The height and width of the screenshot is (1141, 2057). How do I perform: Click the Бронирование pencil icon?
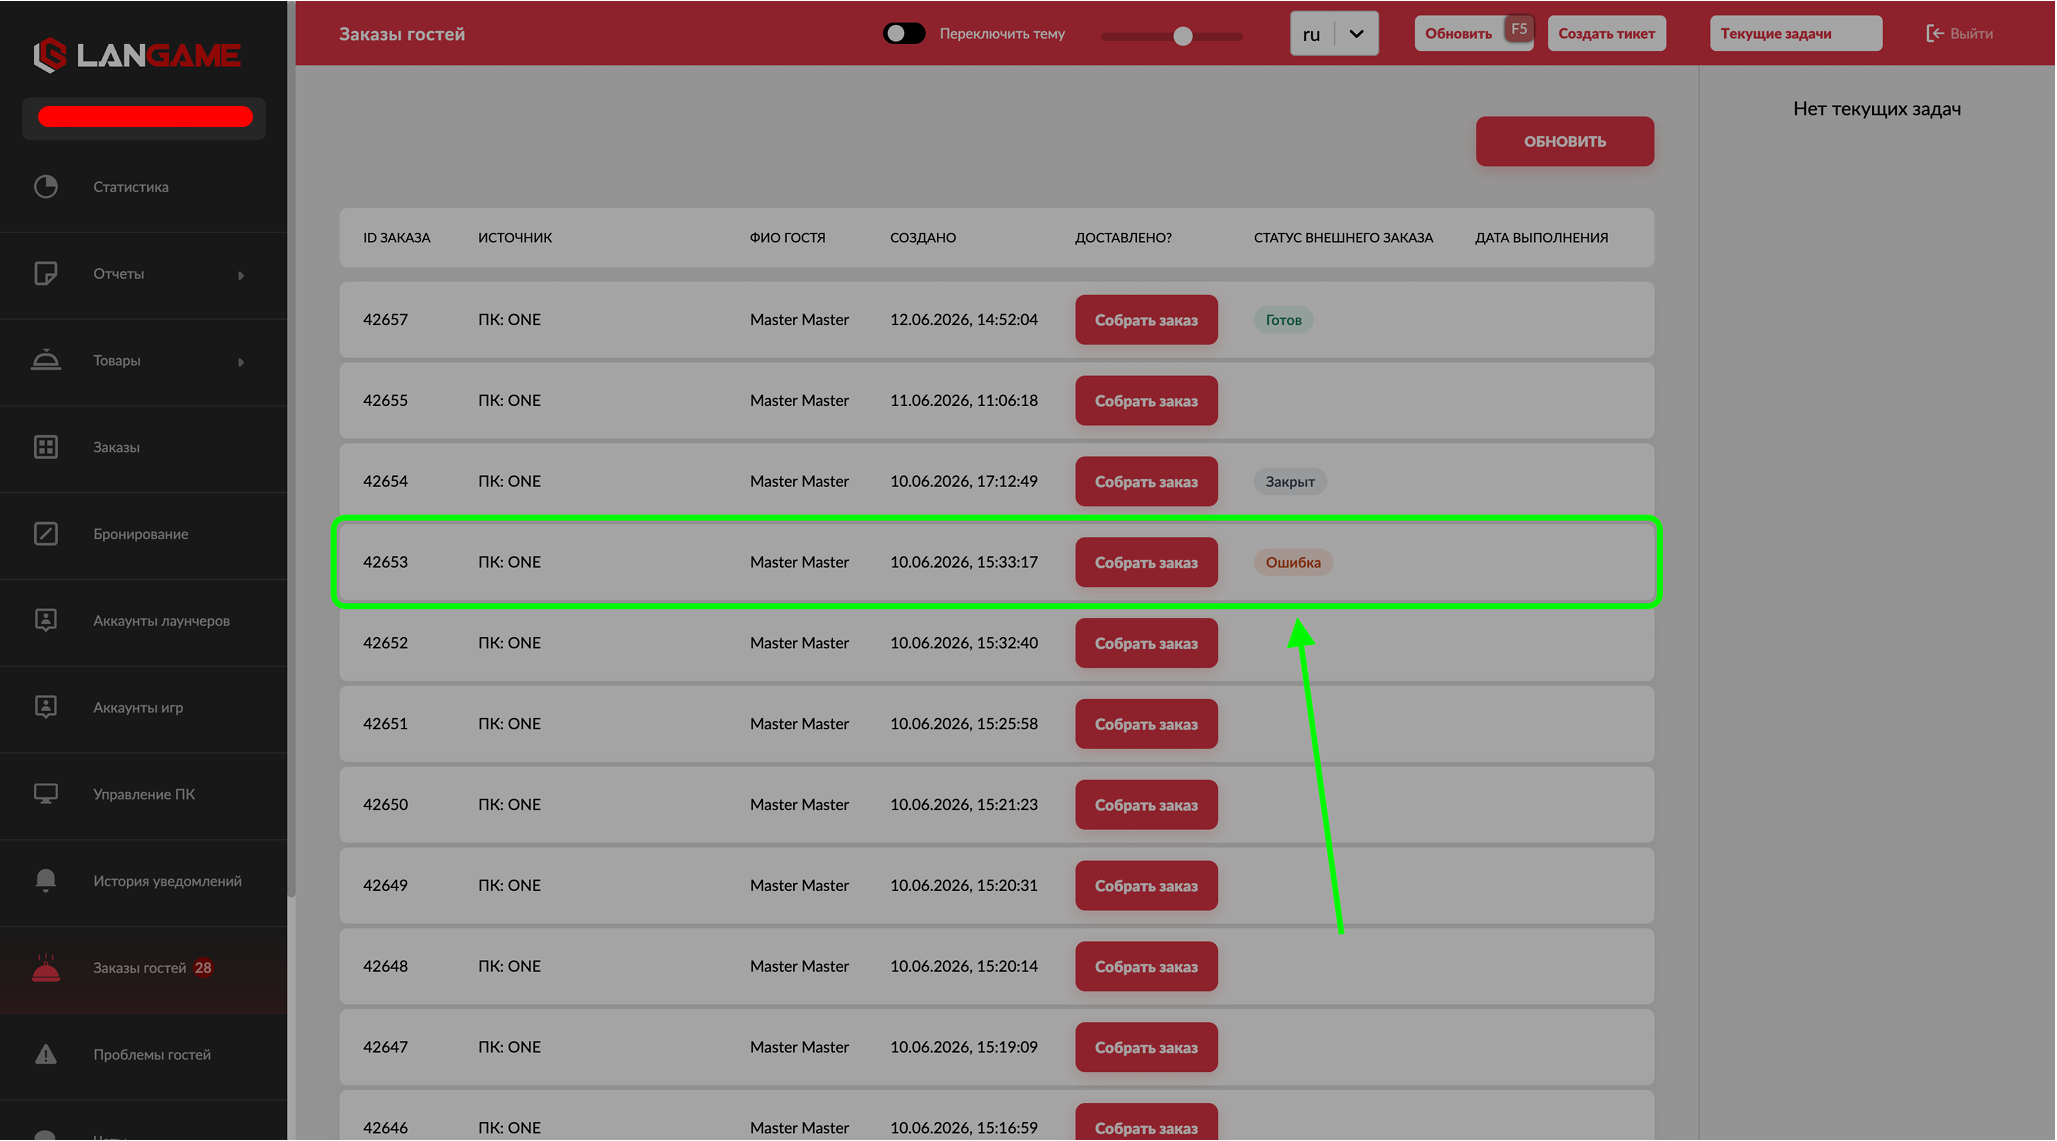point(46,534)
